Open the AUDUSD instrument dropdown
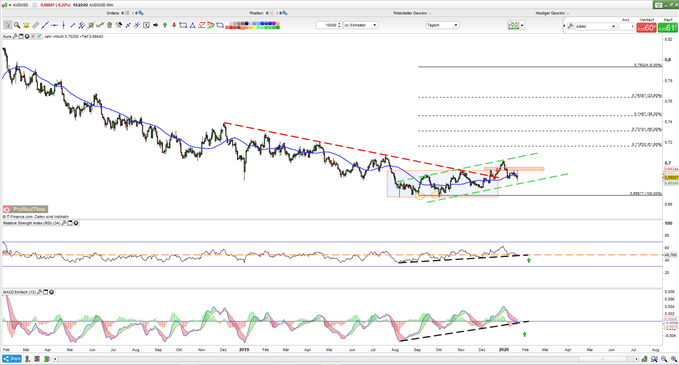This screenshot has width=679, height=365. pyautogui.click(x=10, y=5)
